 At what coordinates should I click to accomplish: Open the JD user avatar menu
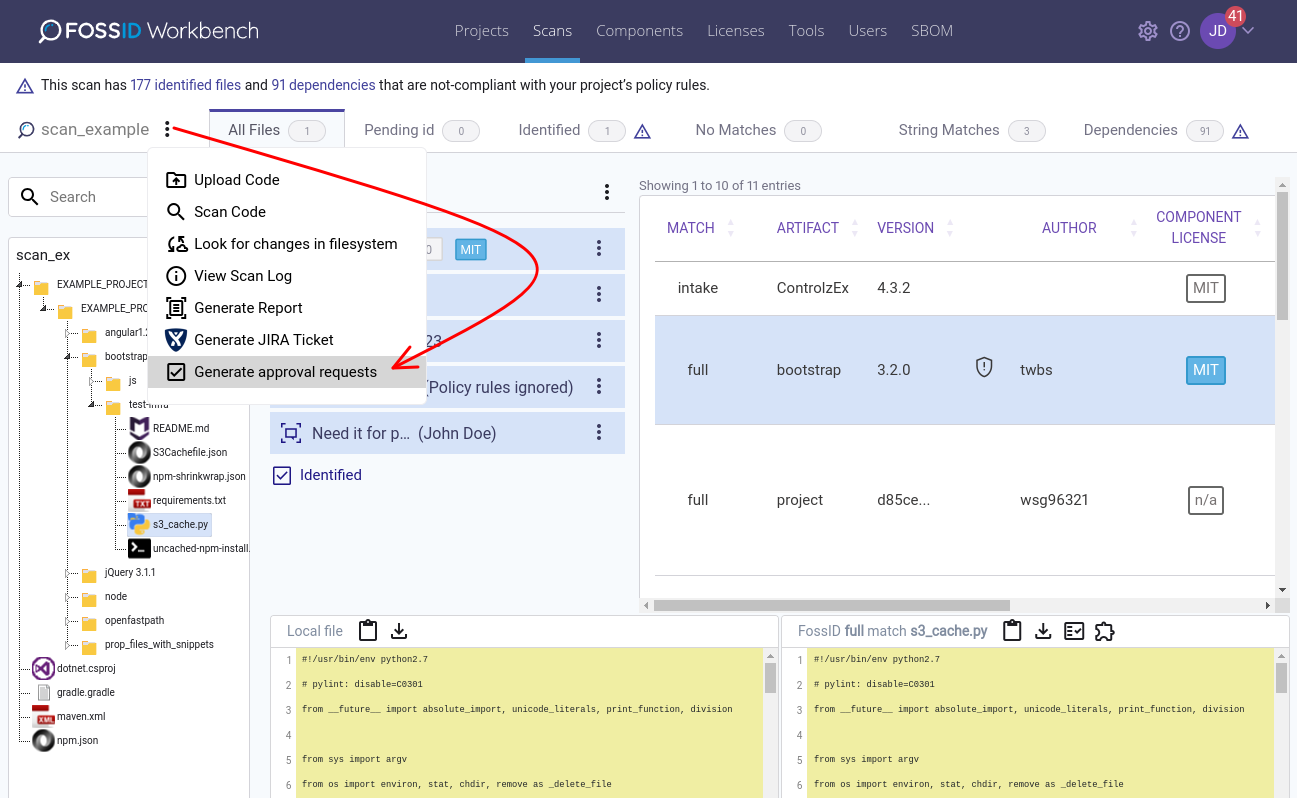(1218, 31)
